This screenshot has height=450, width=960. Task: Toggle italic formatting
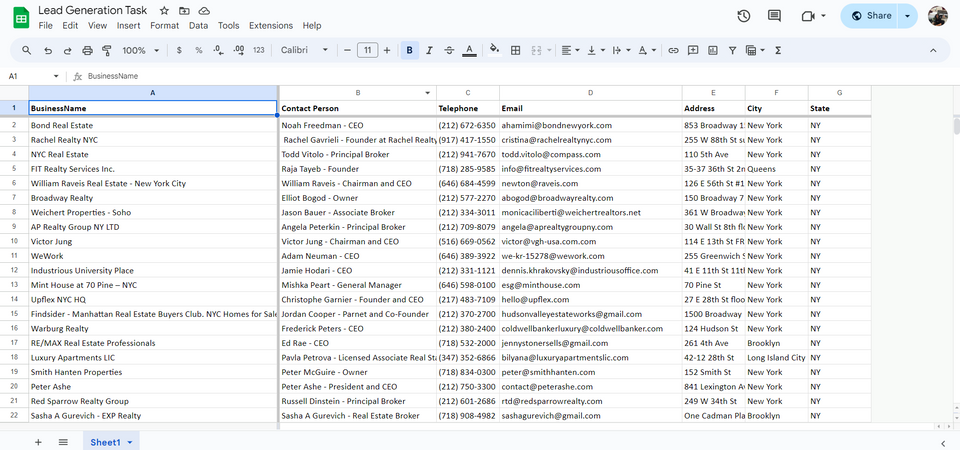click(429, 50)
